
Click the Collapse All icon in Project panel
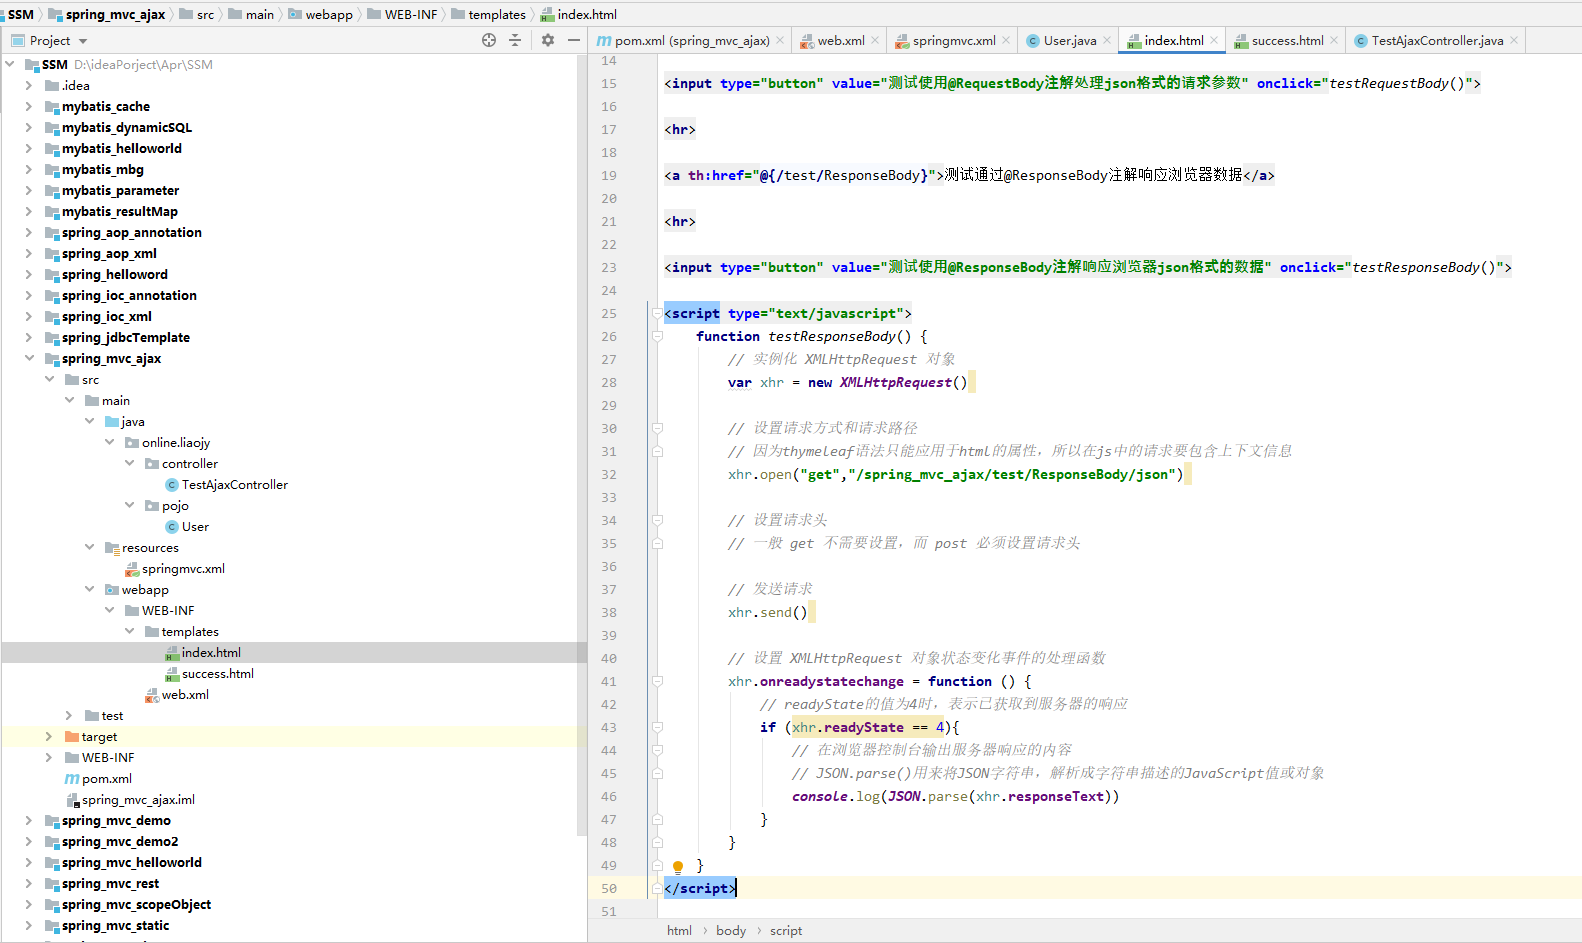[x=515, y=40]
